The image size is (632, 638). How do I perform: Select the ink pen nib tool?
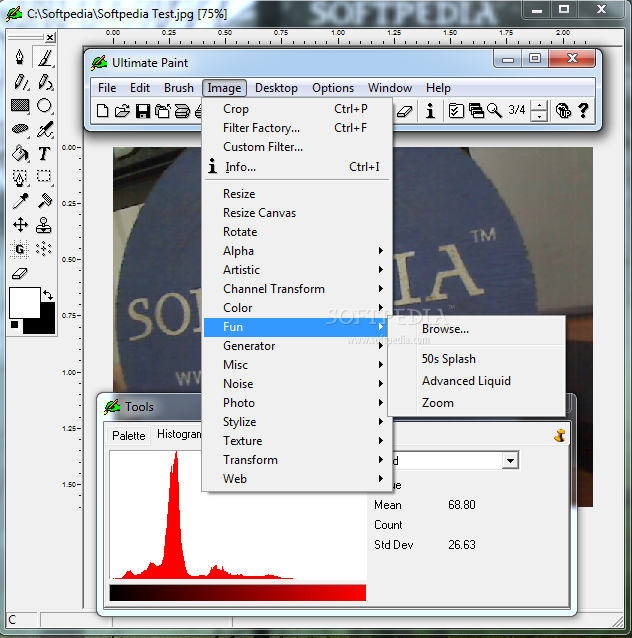click(x=20, y=57)
